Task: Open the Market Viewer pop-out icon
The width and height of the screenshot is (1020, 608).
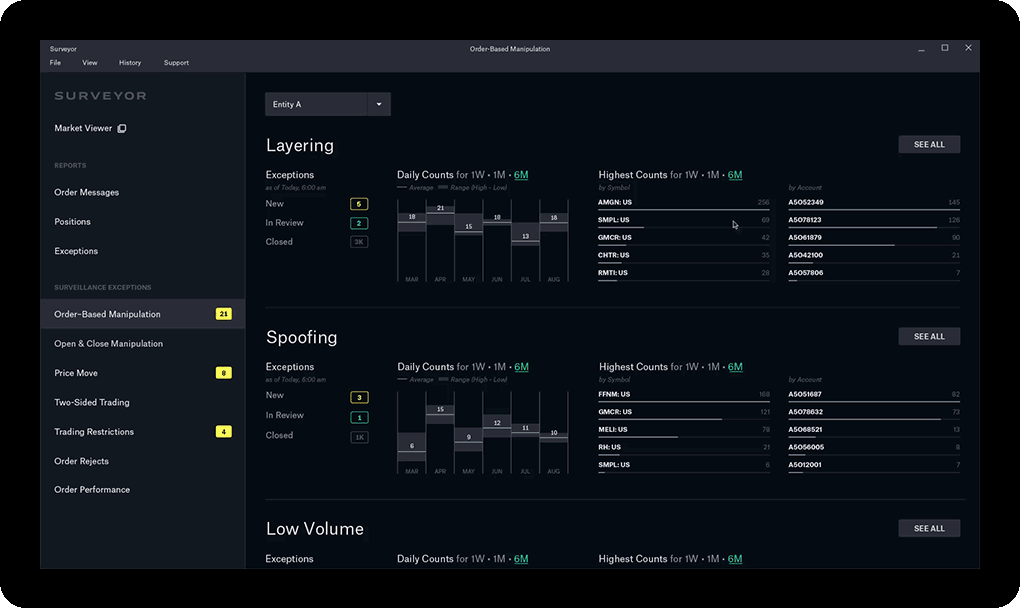Action: 122,129
